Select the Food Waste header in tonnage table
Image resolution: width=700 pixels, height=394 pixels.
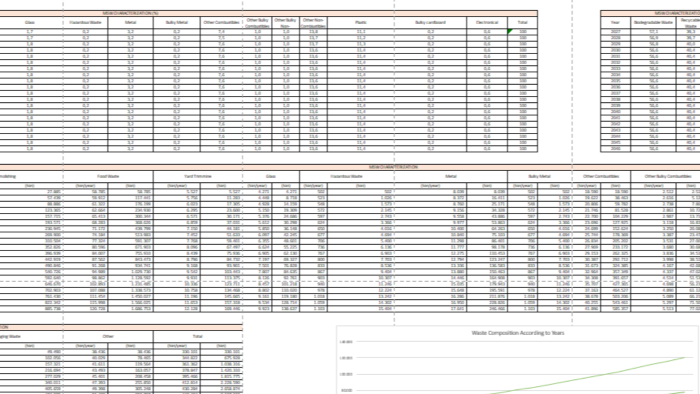pos(108,176)
